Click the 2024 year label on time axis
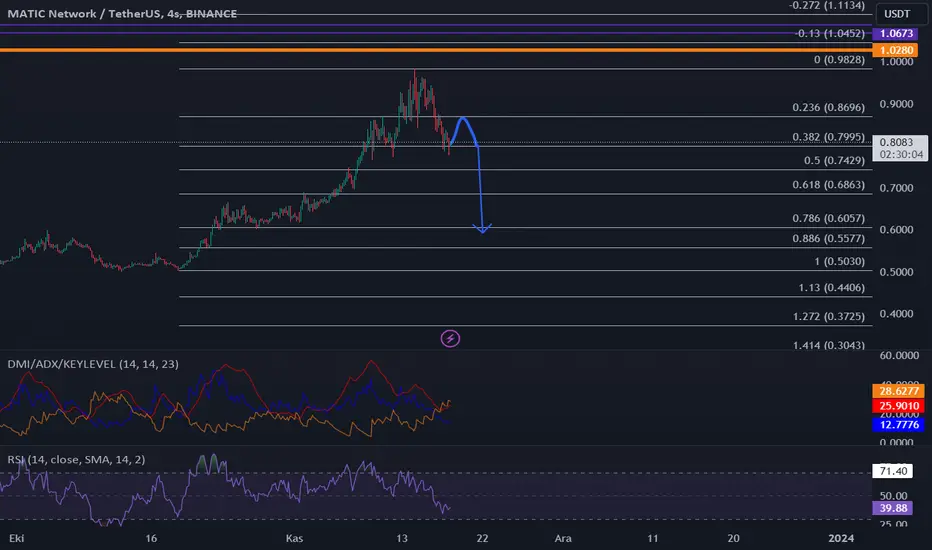Image resolution: width=932 pixels, height=550 pixels. [841, 538]
